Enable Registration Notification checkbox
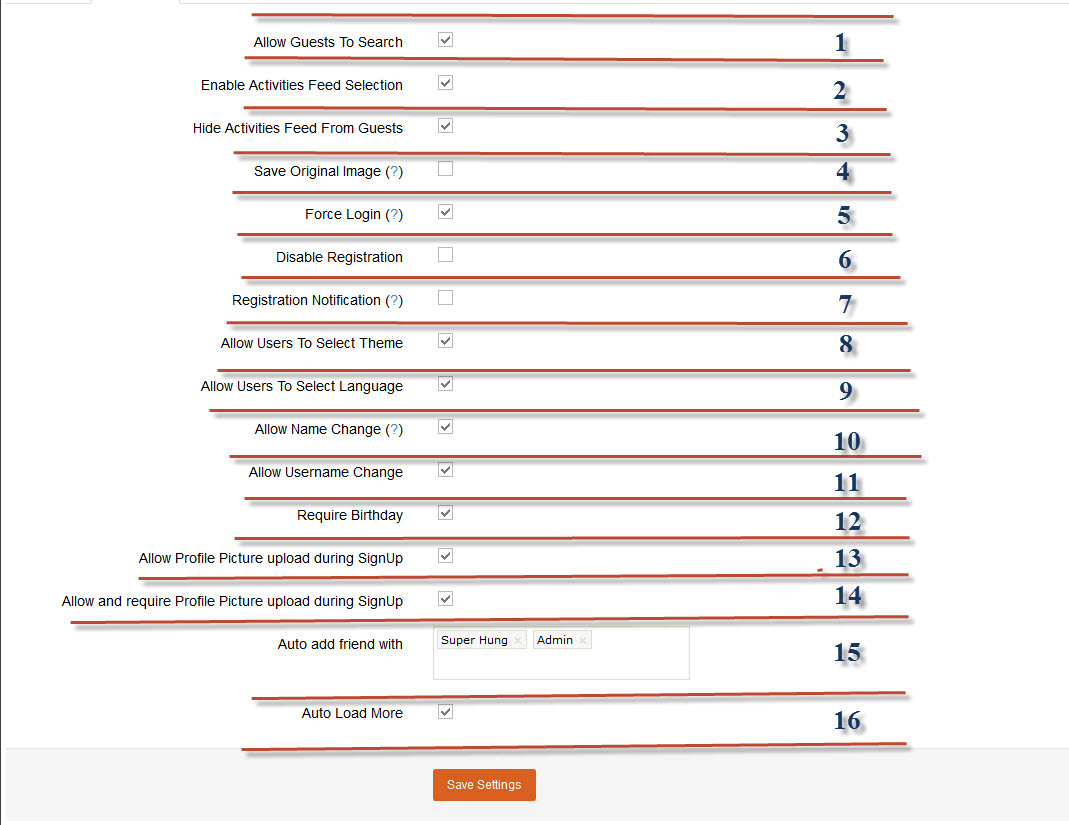Screen dimensions: 1069x825 (x=445, y=298)
